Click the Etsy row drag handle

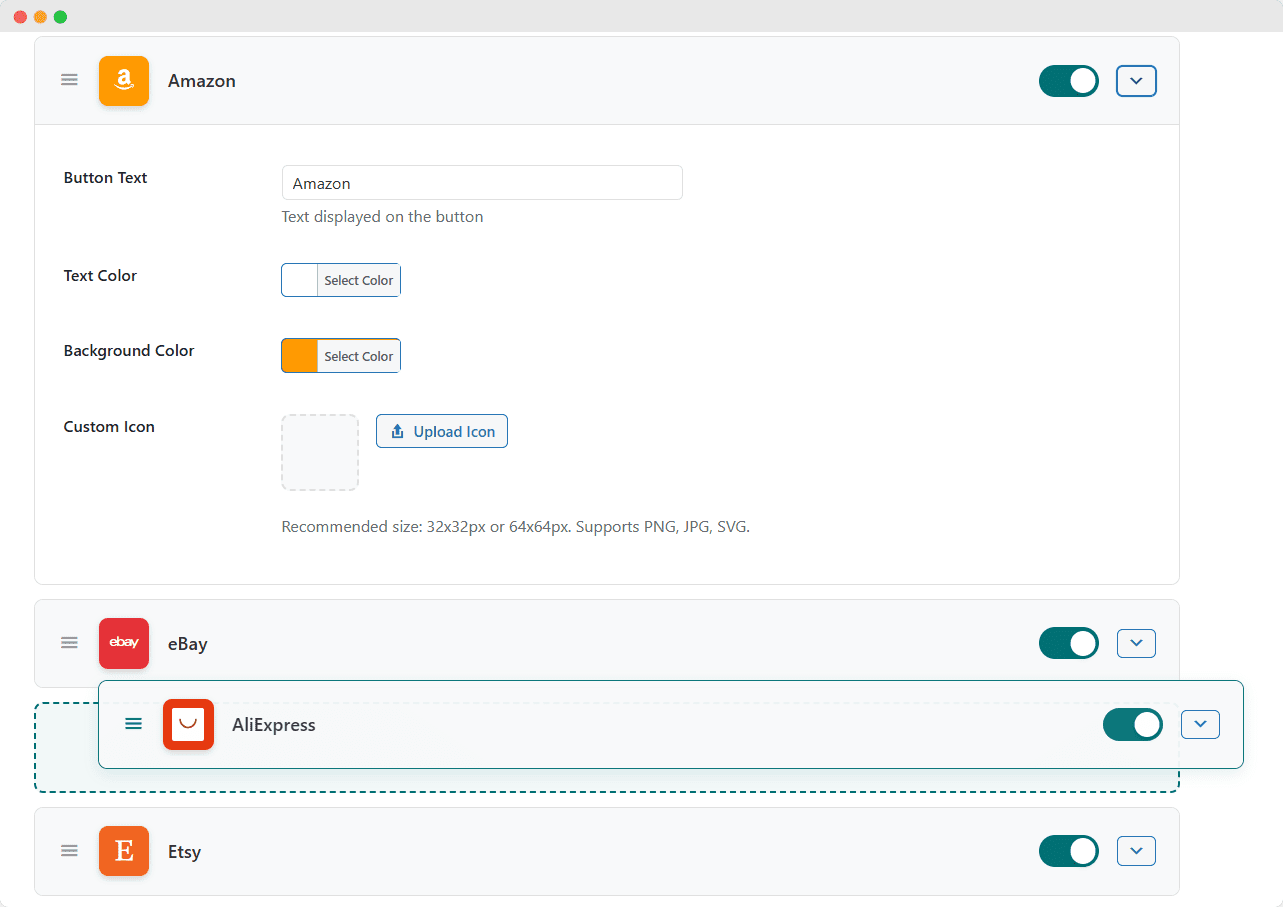[x=69, y=850]
